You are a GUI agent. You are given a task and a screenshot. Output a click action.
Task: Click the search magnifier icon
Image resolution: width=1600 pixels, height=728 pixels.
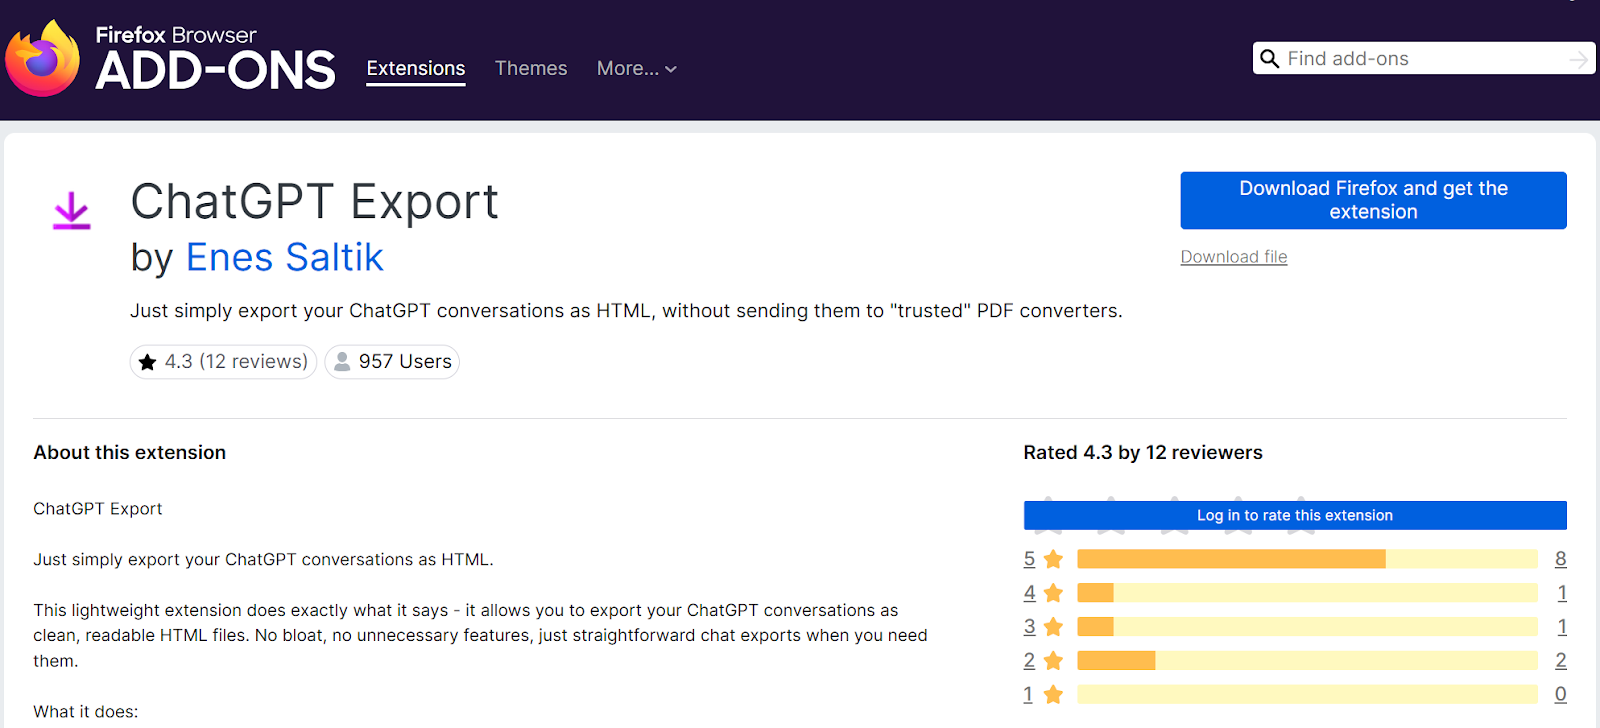coord(1269,59)
